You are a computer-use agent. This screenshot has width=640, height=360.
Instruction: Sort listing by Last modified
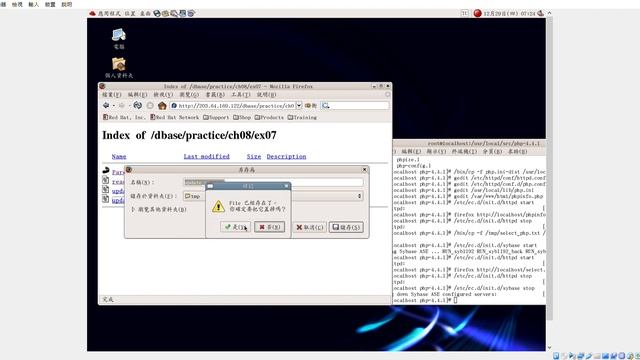207,156
